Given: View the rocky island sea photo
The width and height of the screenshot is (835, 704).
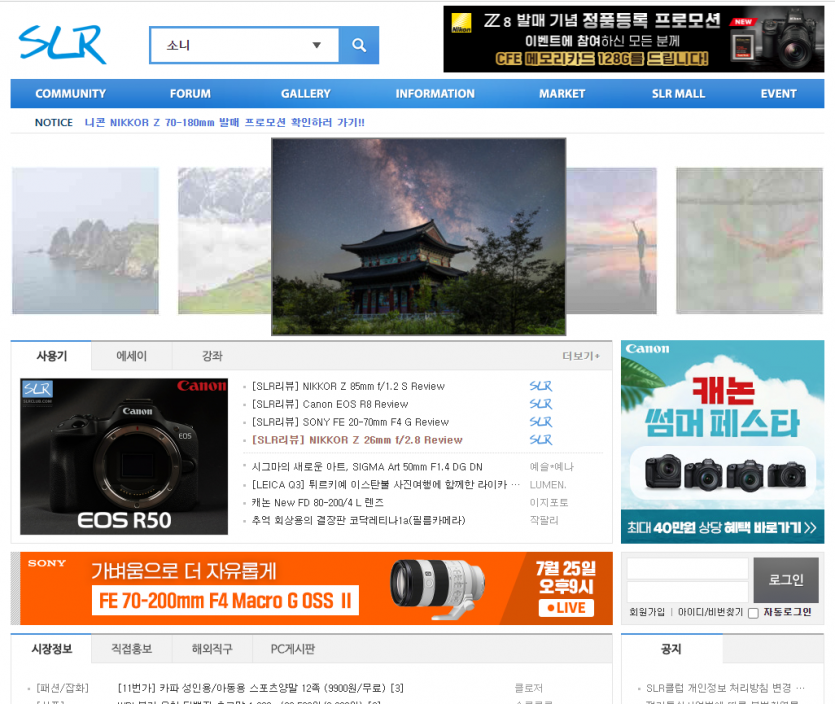Looking at the screenshot, I should (85, 241).
